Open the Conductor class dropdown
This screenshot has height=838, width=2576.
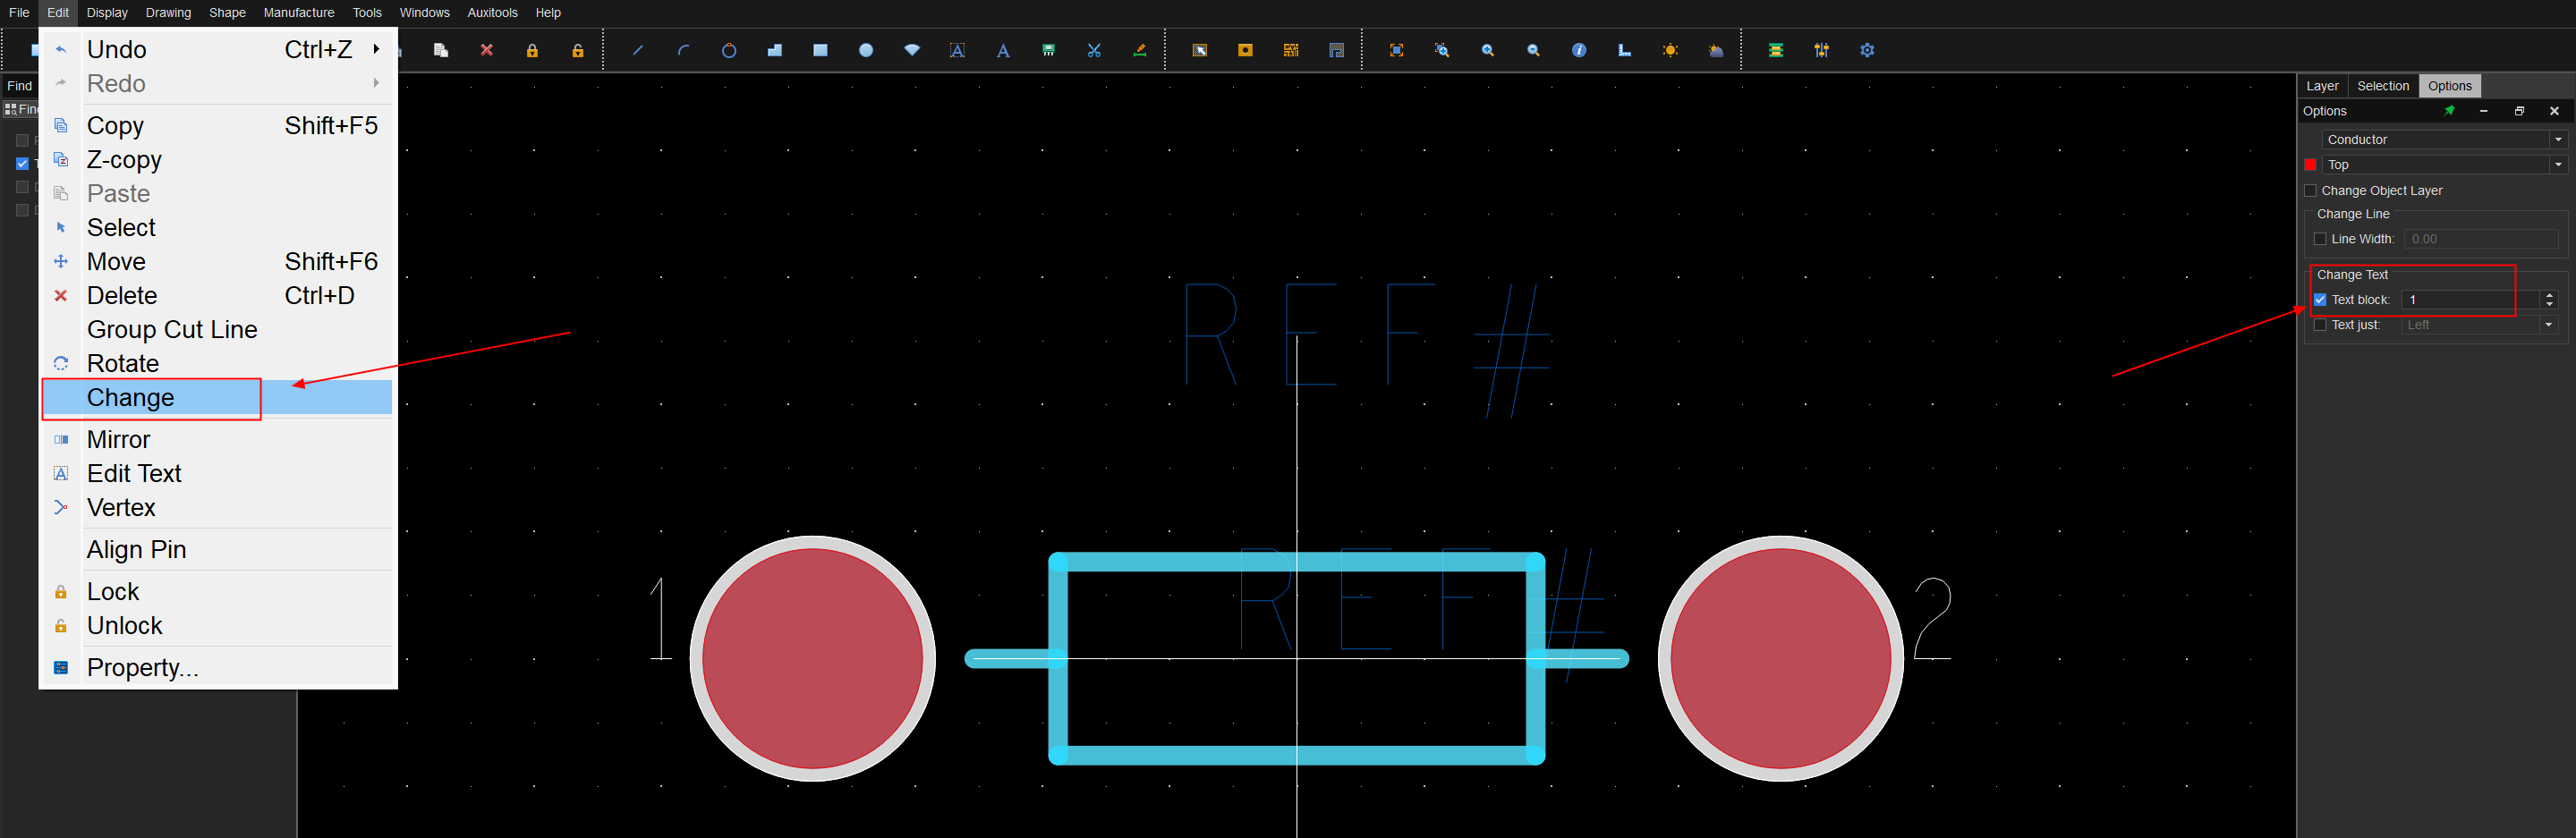[x=2444, y=140]
